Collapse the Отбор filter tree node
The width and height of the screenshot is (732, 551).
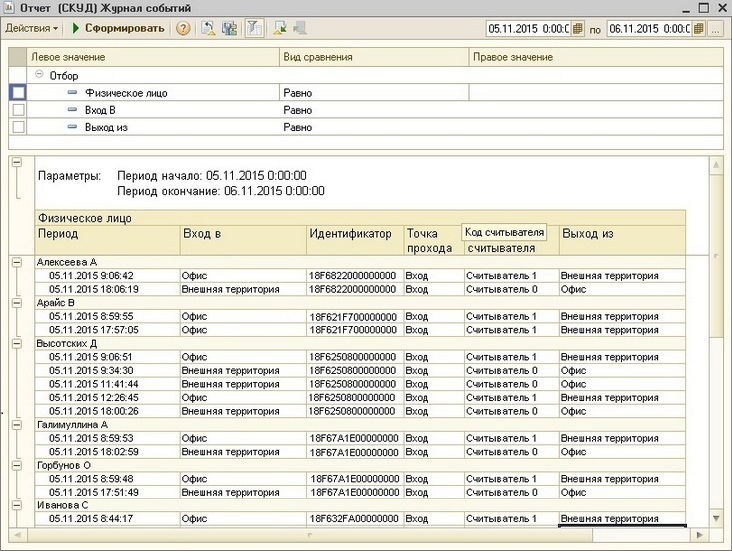[x=39, y=75]
